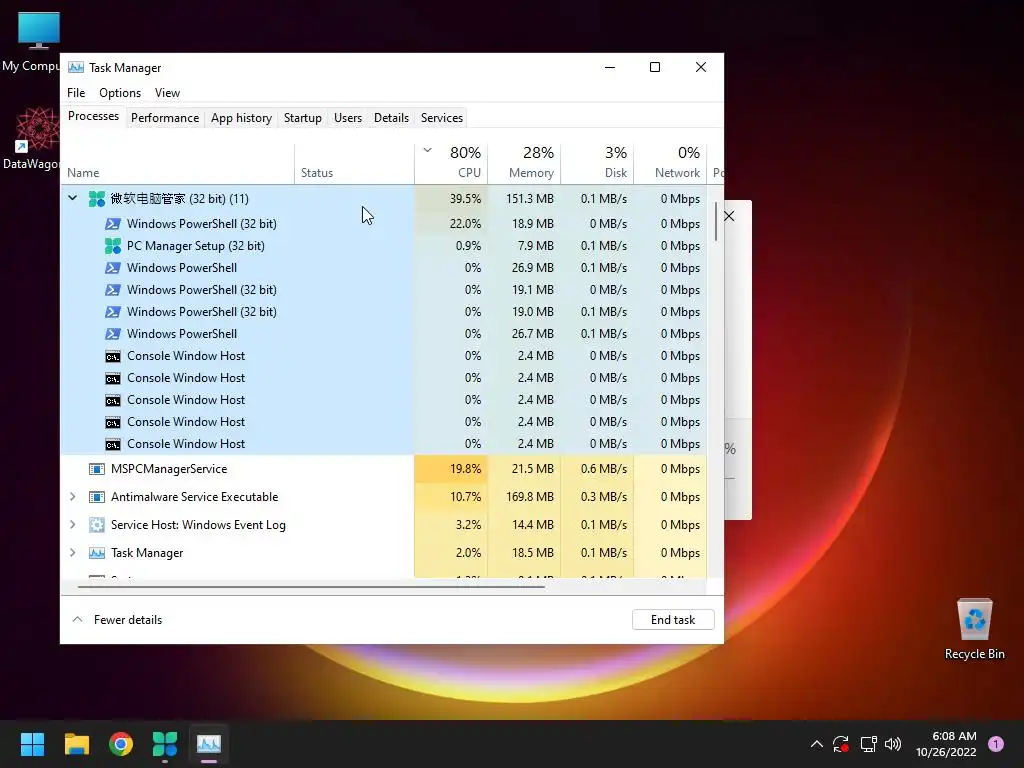Open the volume tray icon
The image size is (1024, 768).
click(893, 744)
